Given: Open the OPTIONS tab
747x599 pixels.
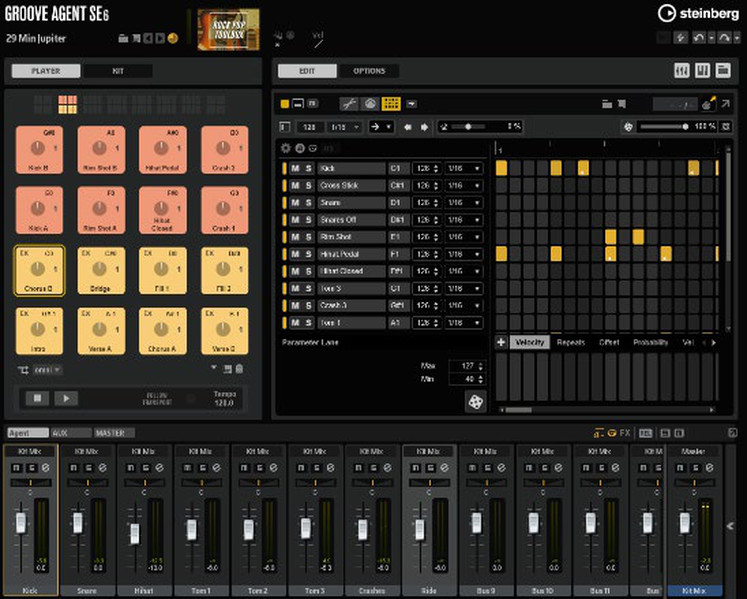Looking at the screenshot, I should 369,71.
